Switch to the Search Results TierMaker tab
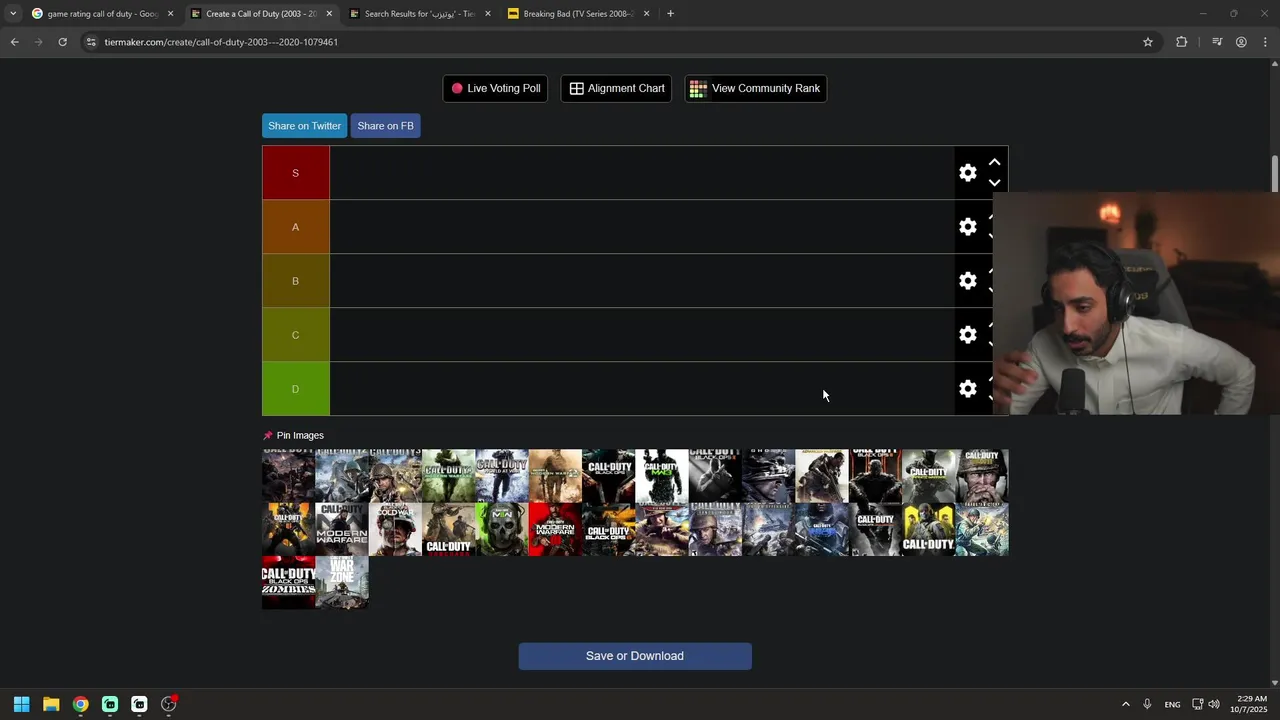This screenshot has width=1280, height=720. click(x=419, y=14)
